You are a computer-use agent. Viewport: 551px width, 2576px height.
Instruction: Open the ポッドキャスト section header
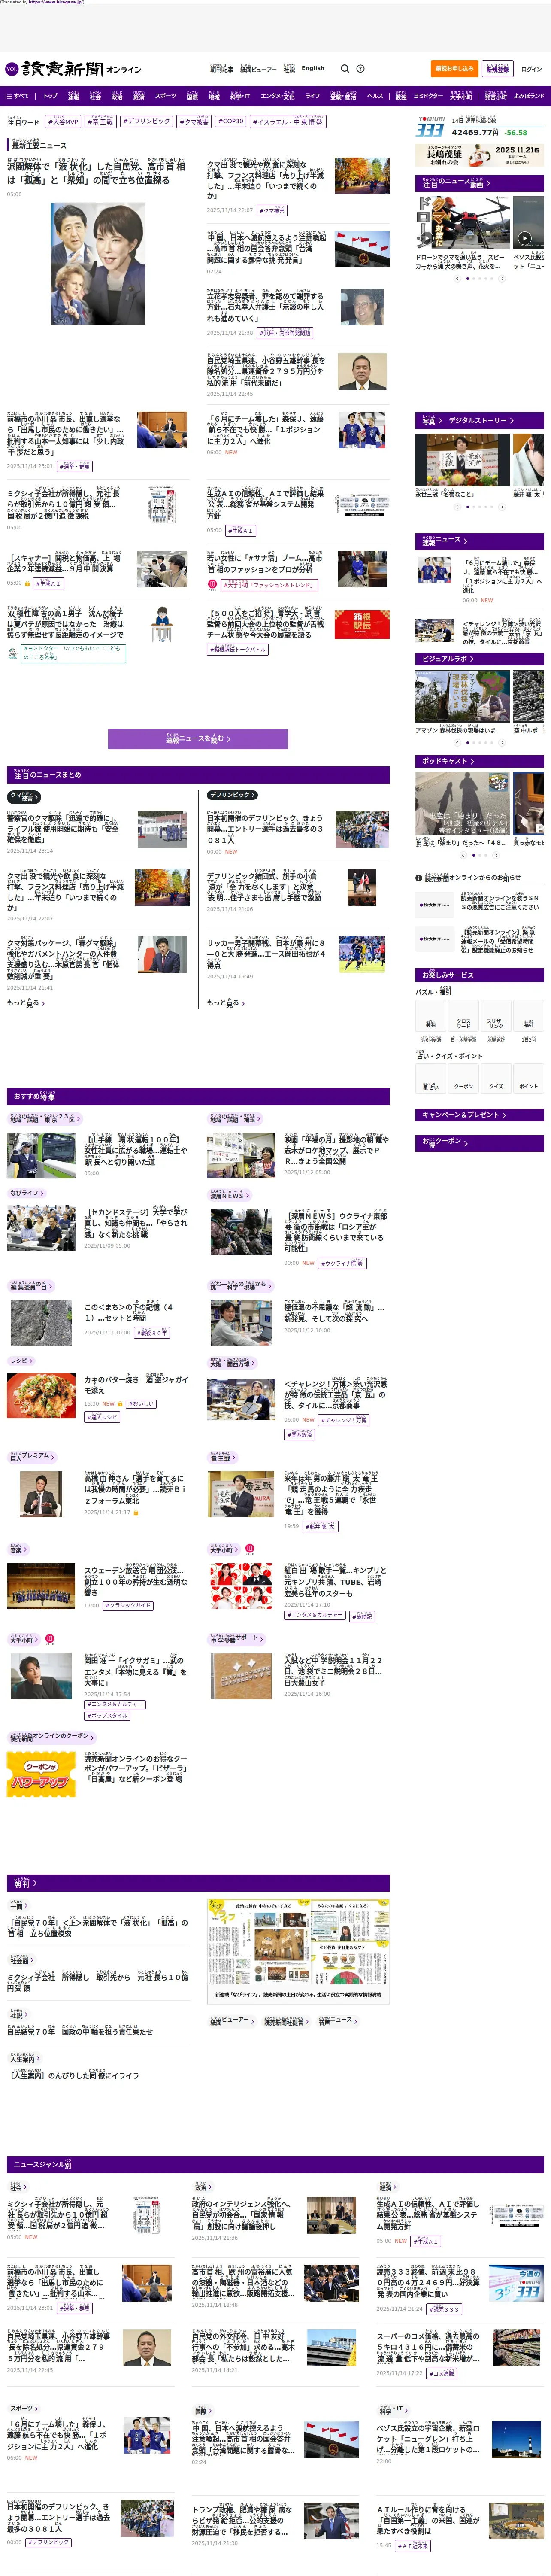[x=480, y=761]
